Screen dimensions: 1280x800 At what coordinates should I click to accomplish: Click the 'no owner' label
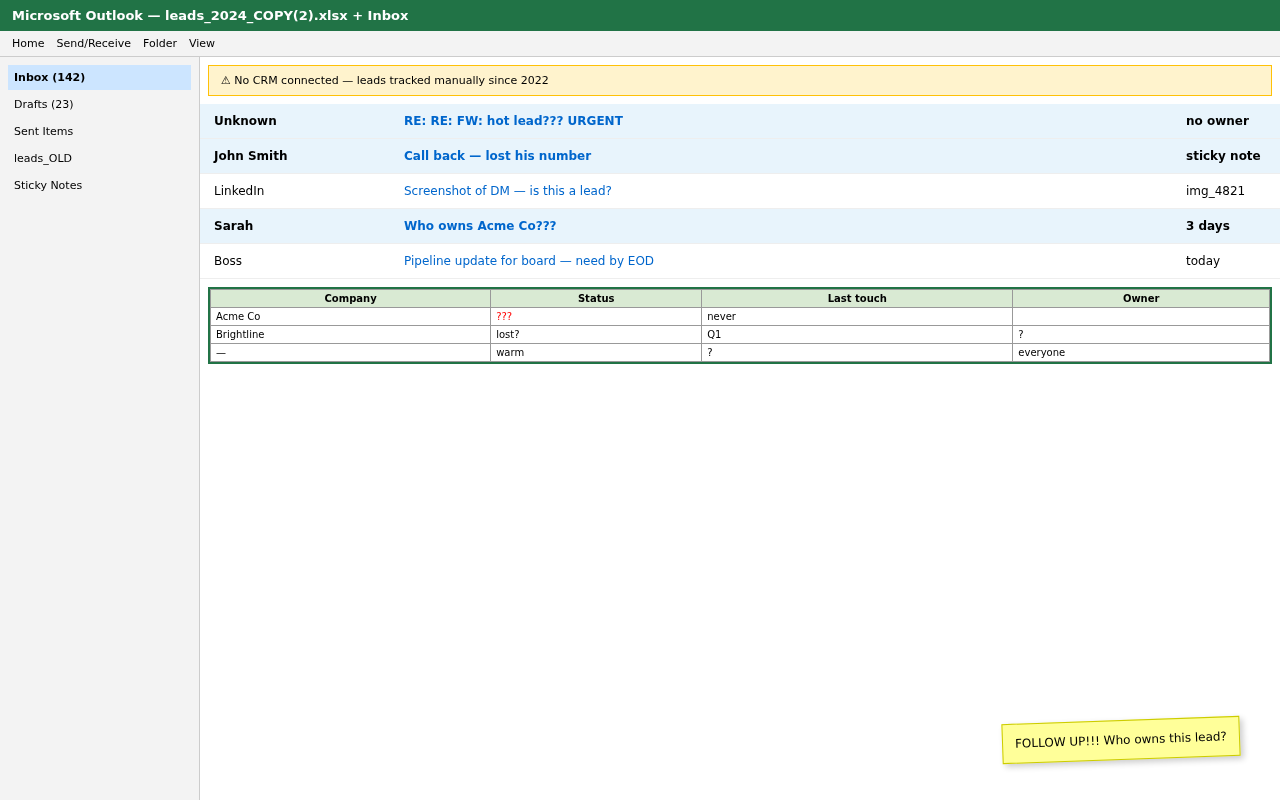[x=1217, y=121]
